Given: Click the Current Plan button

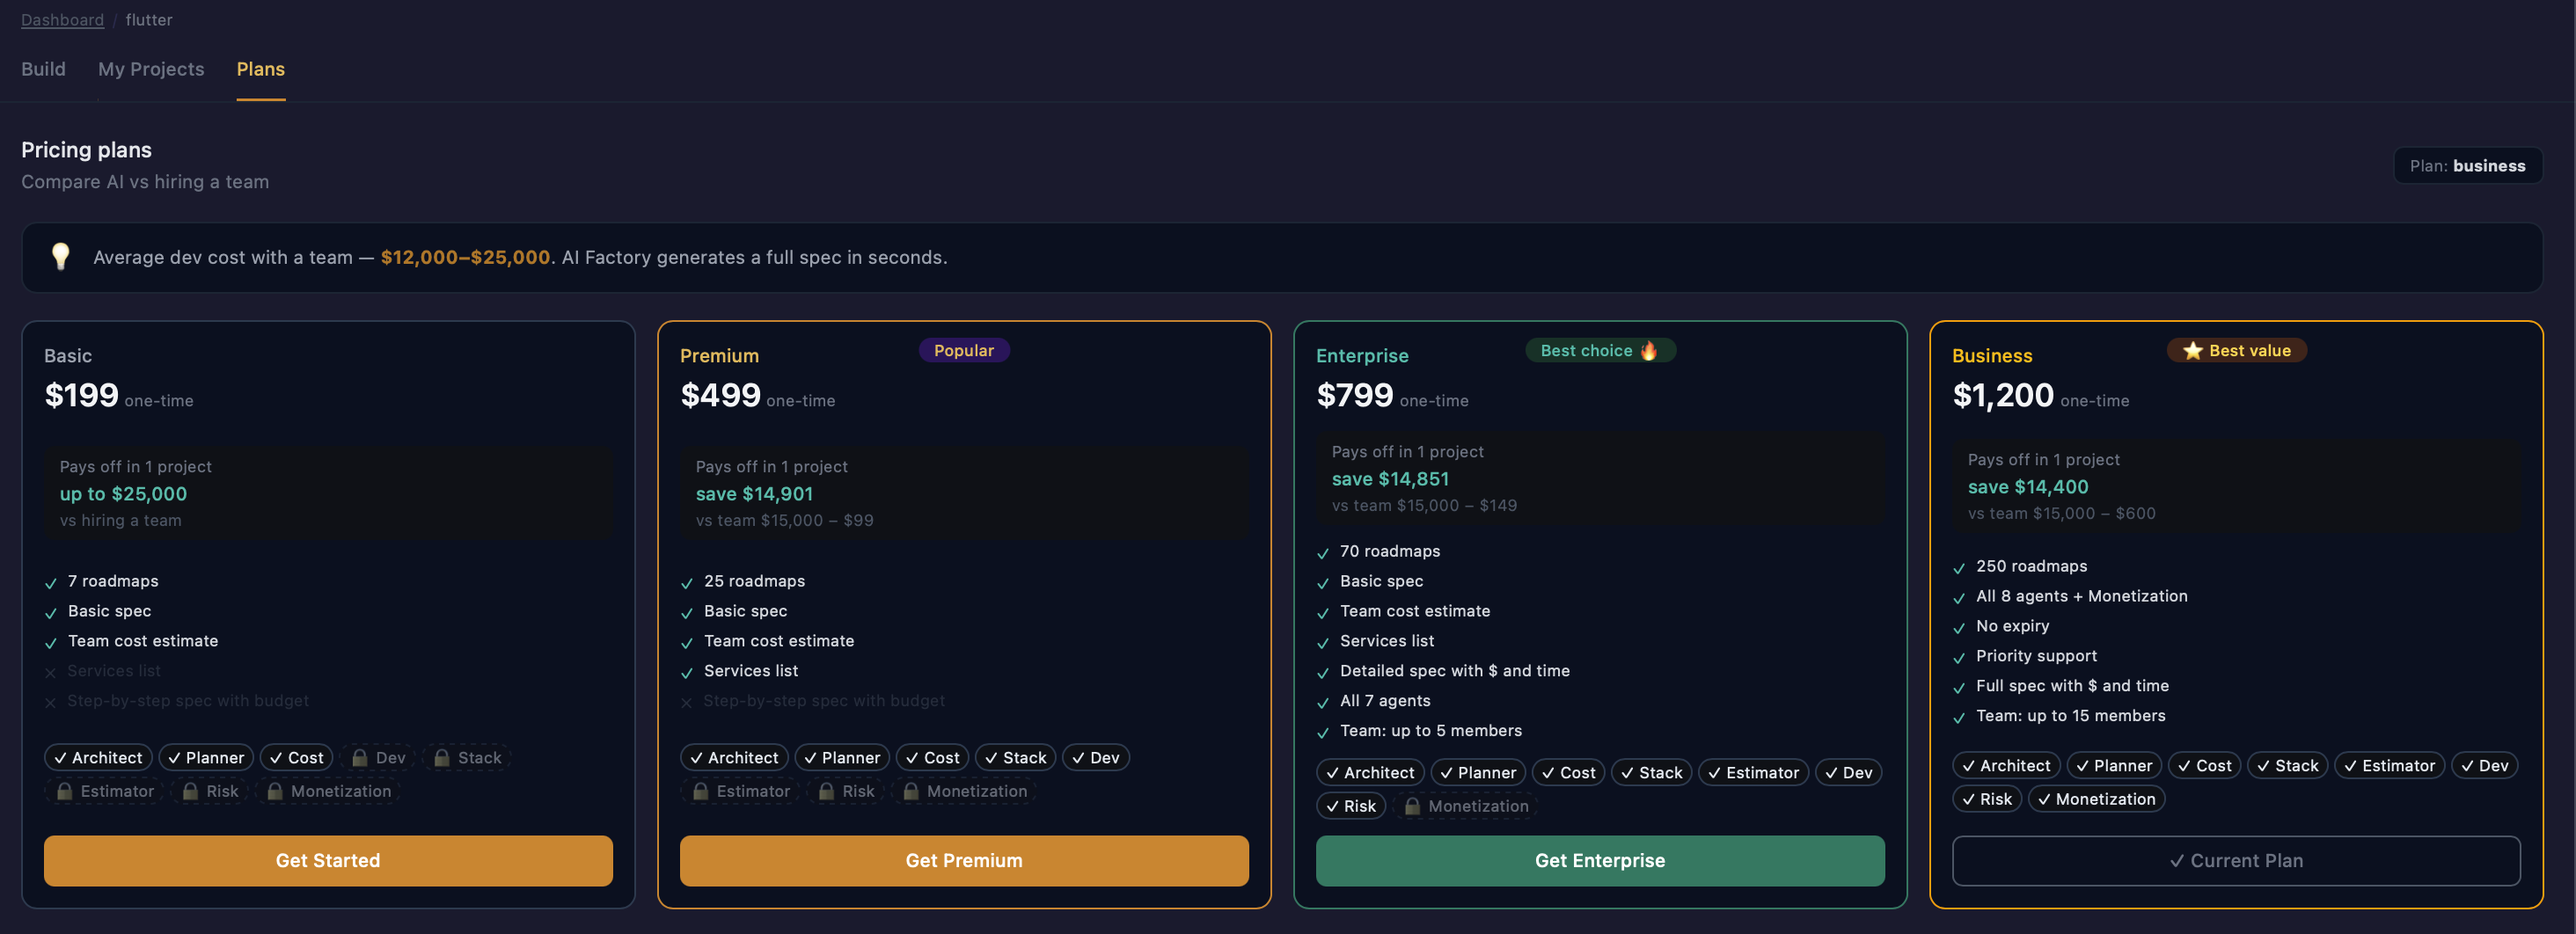Looking at the screenshot, I should [x=2236, y=861].
